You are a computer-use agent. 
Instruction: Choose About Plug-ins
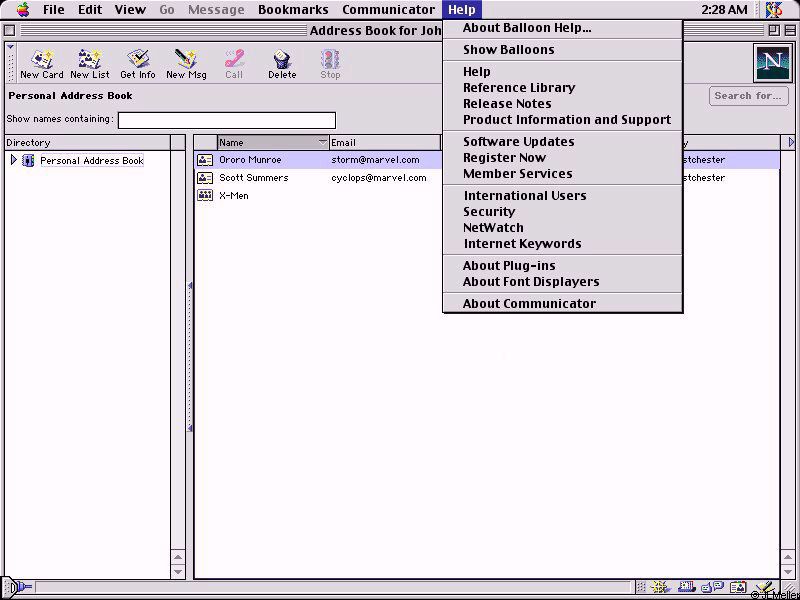pyautogui.click(x=563, y=266)
